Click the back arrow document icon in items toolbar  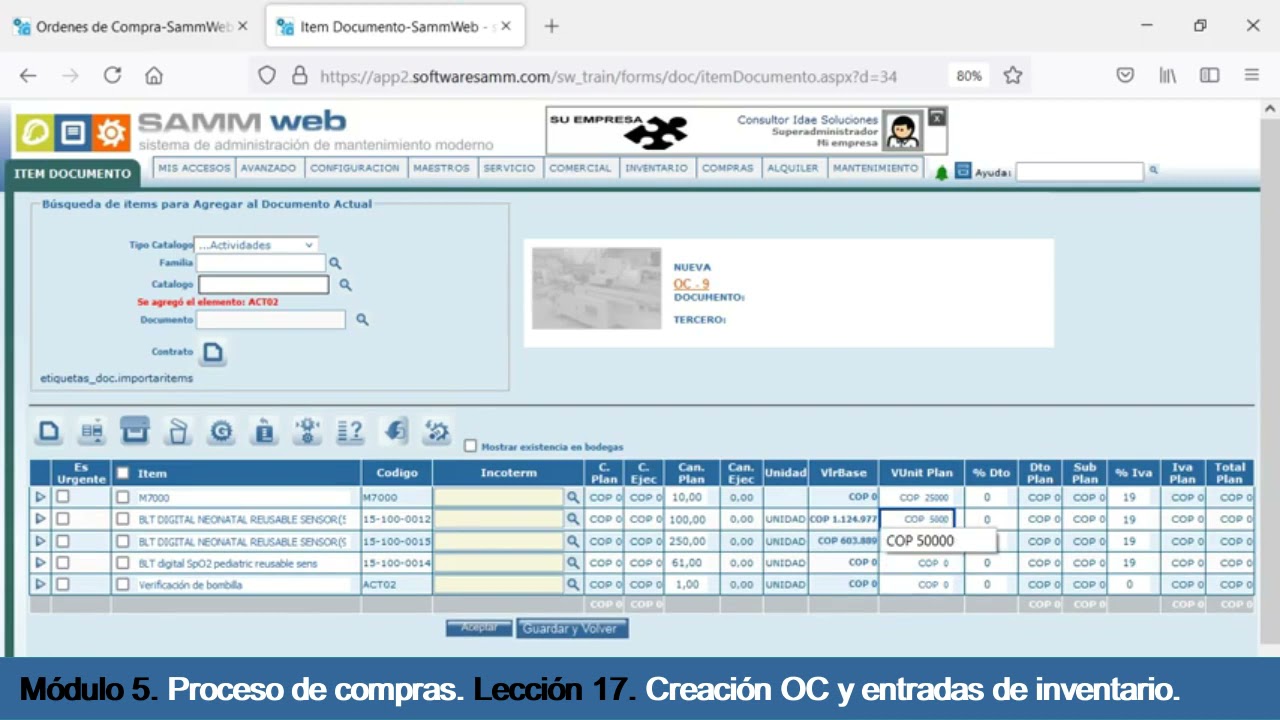coord(395,431)
